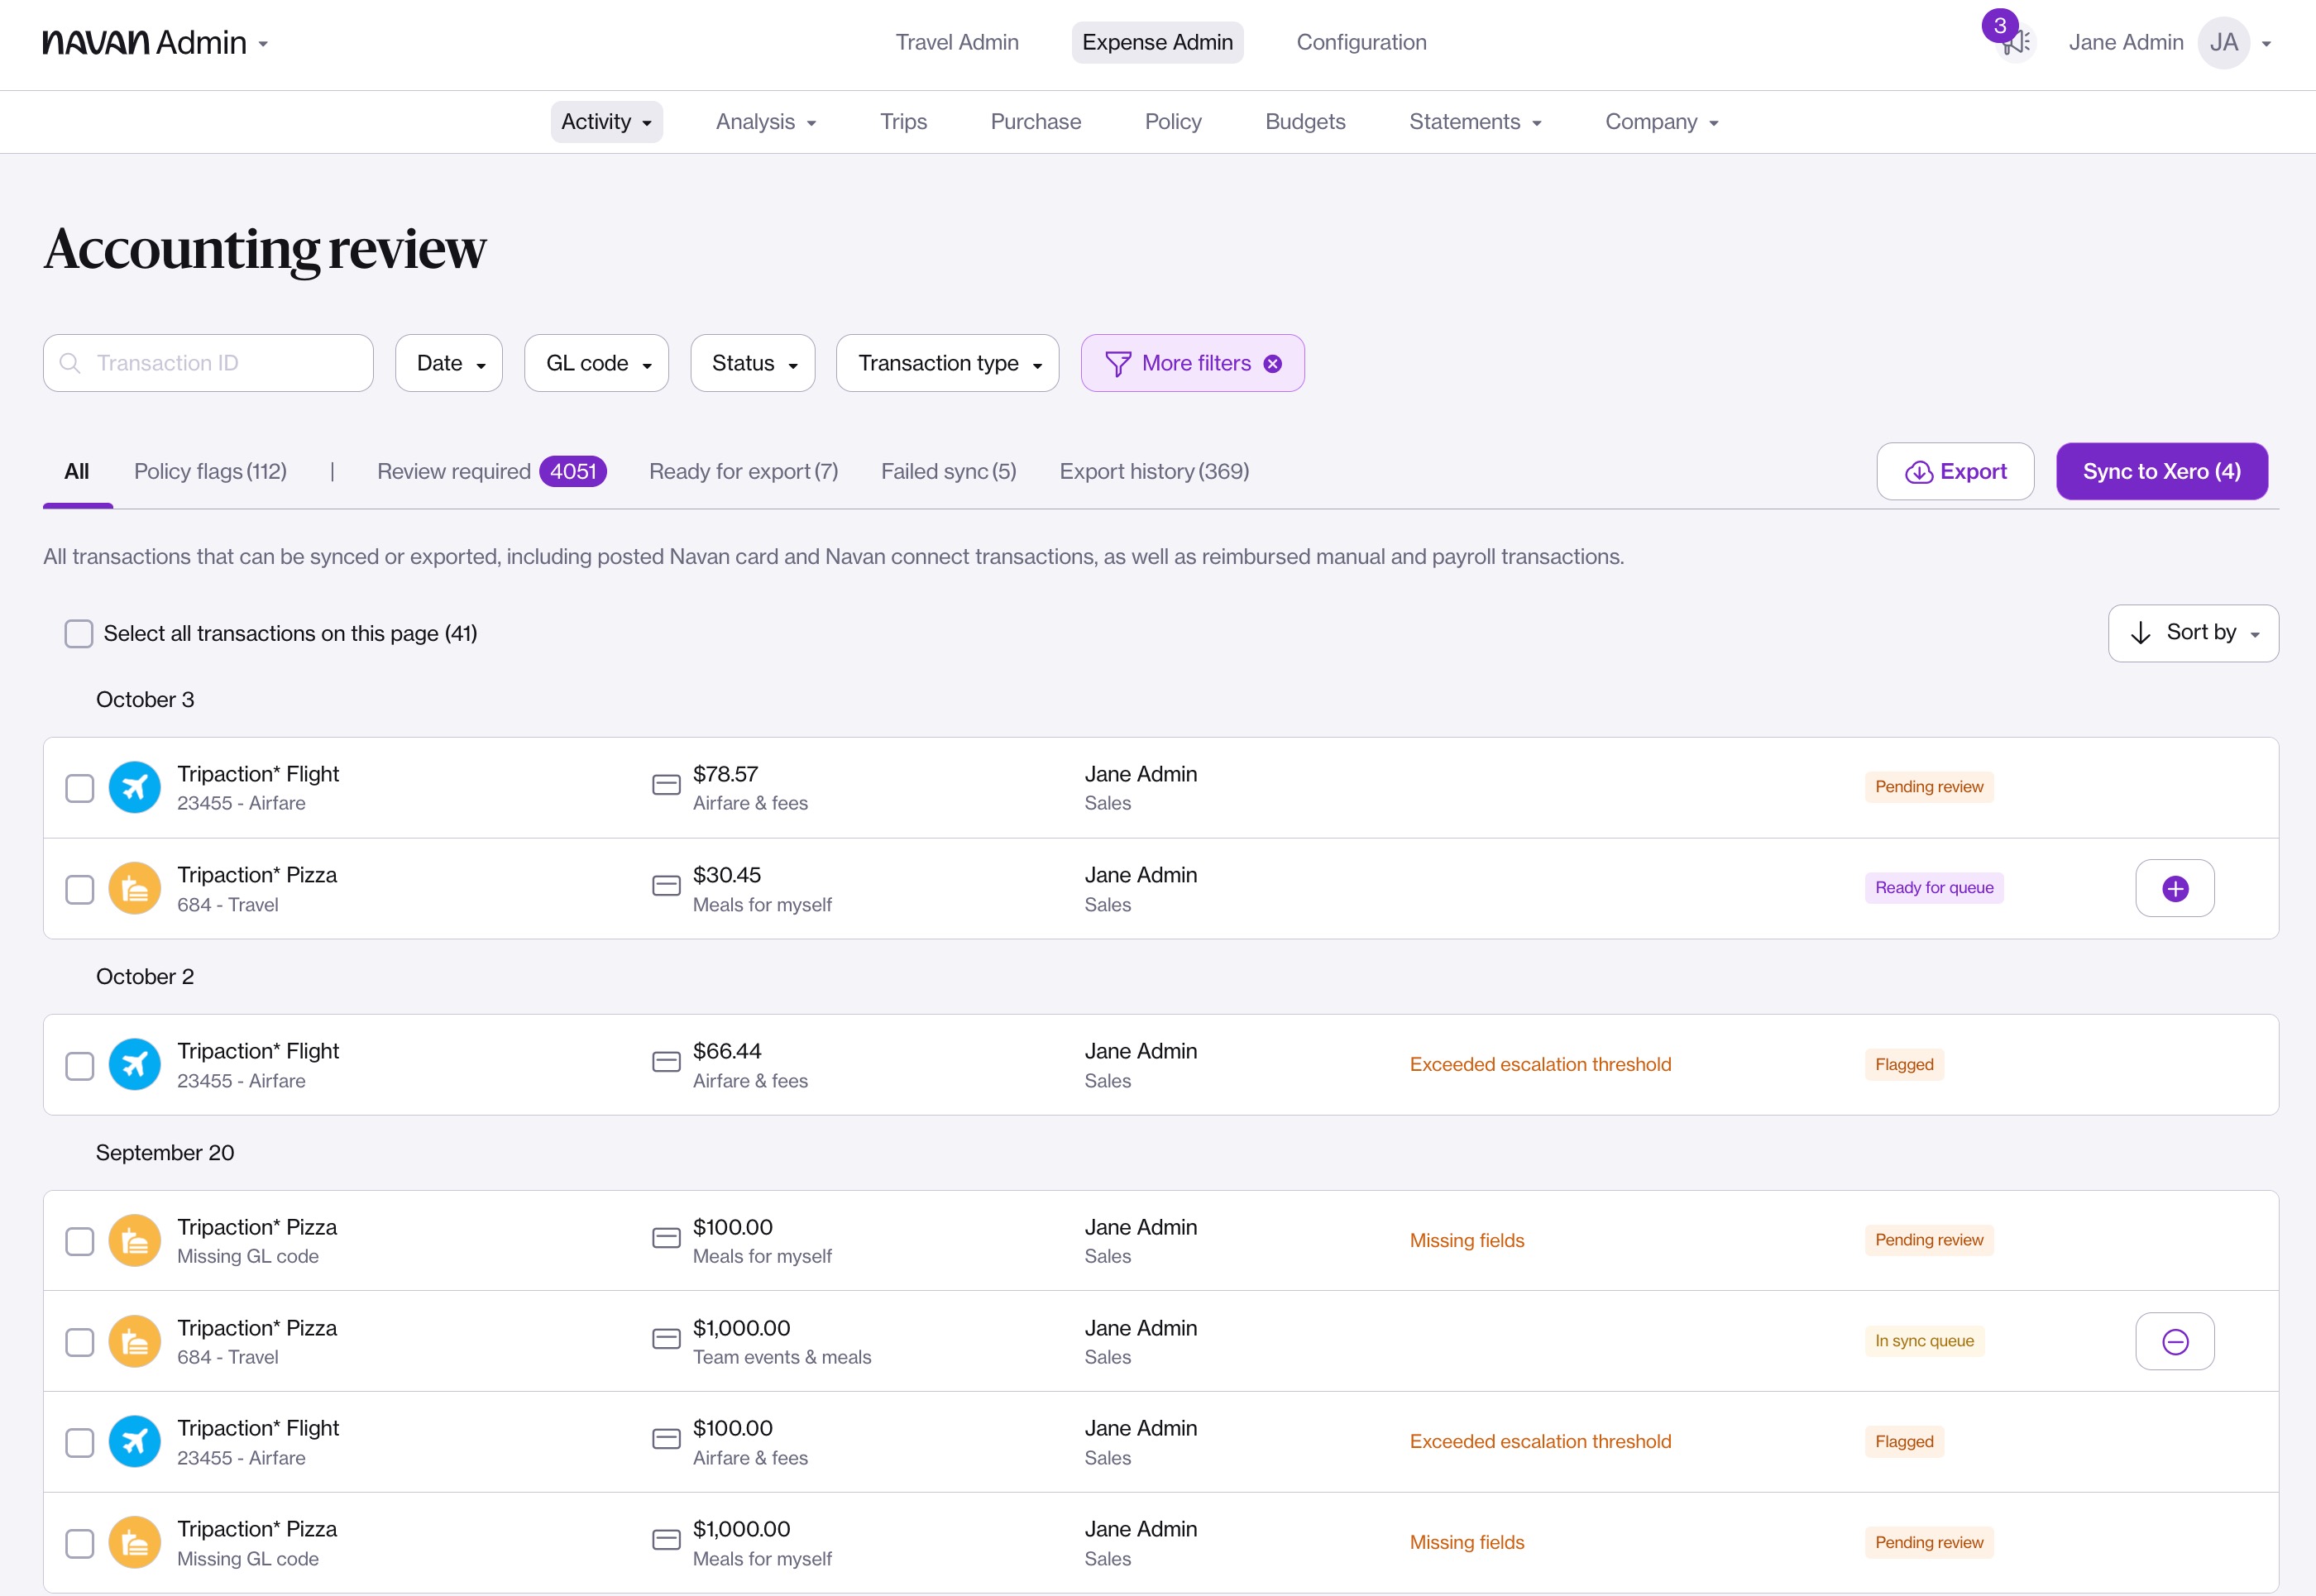
Task: Switch to the Failed sync tab
Action: [x=948, y=471]
